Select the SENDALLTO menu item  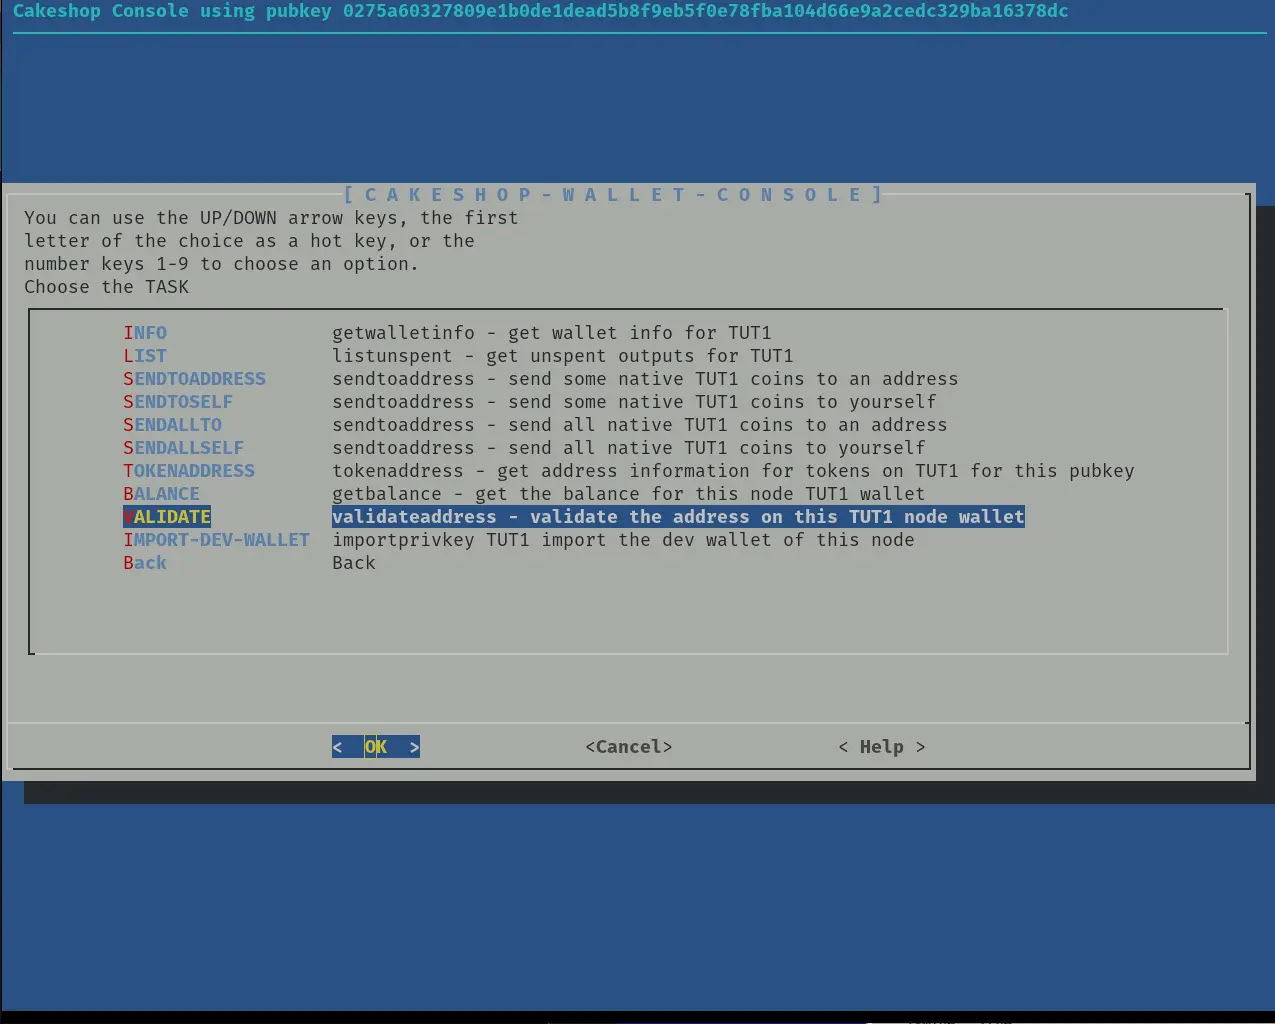172,425
